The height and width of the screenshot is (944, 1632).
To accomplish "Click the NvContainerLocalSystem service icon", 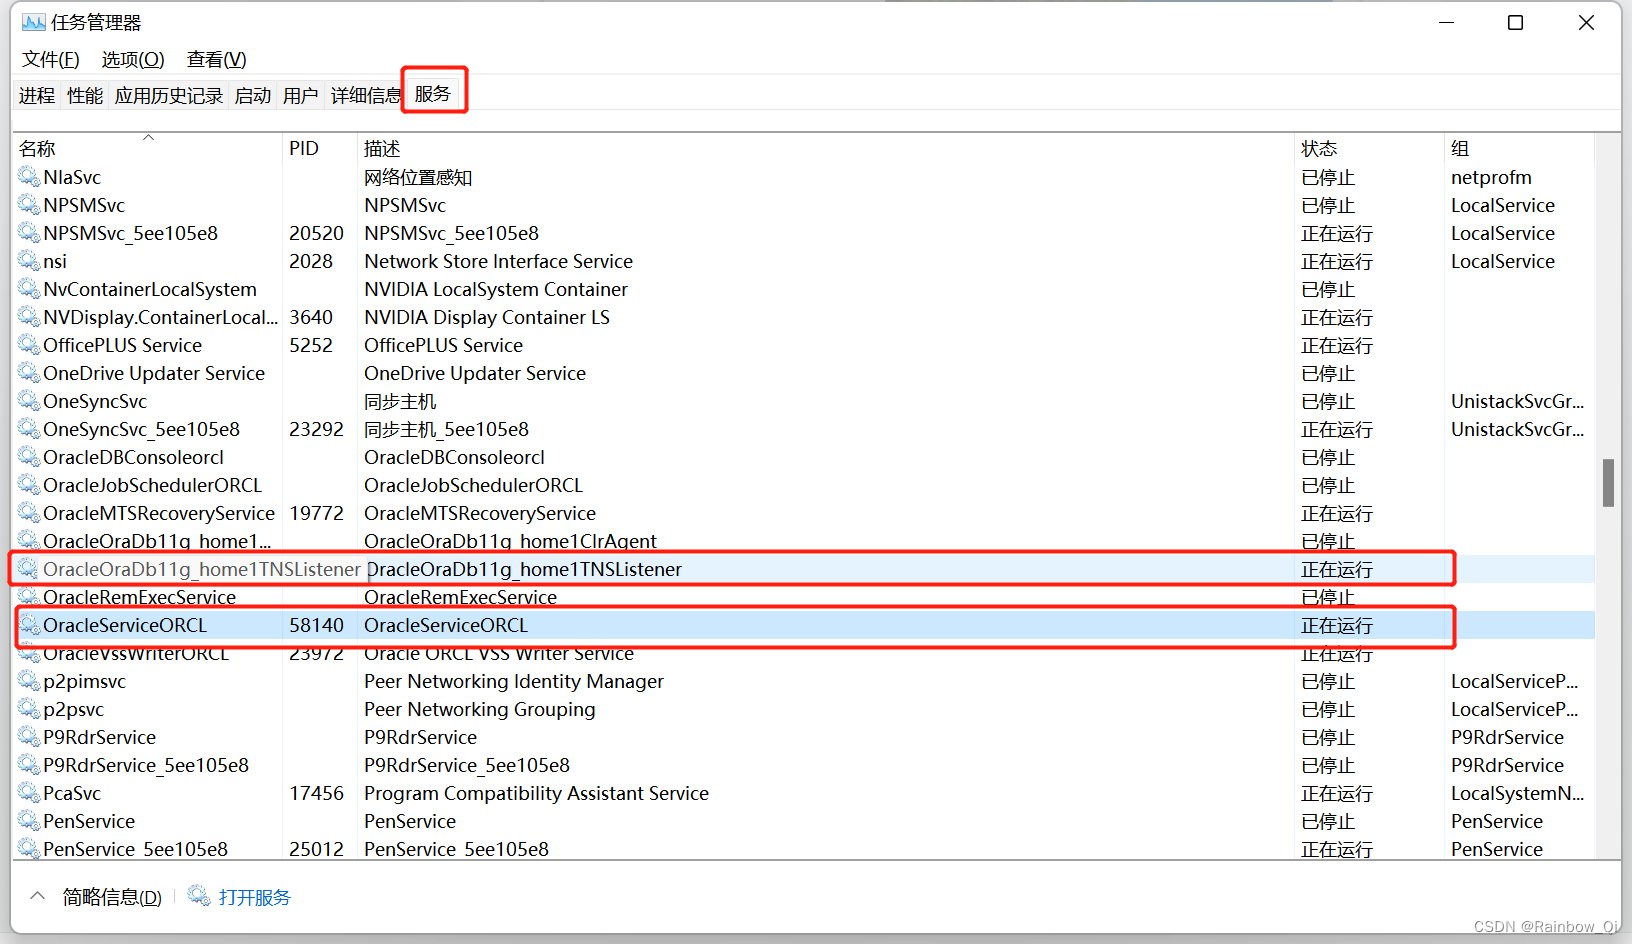I will pyautogui.click(x=29, y=289).
